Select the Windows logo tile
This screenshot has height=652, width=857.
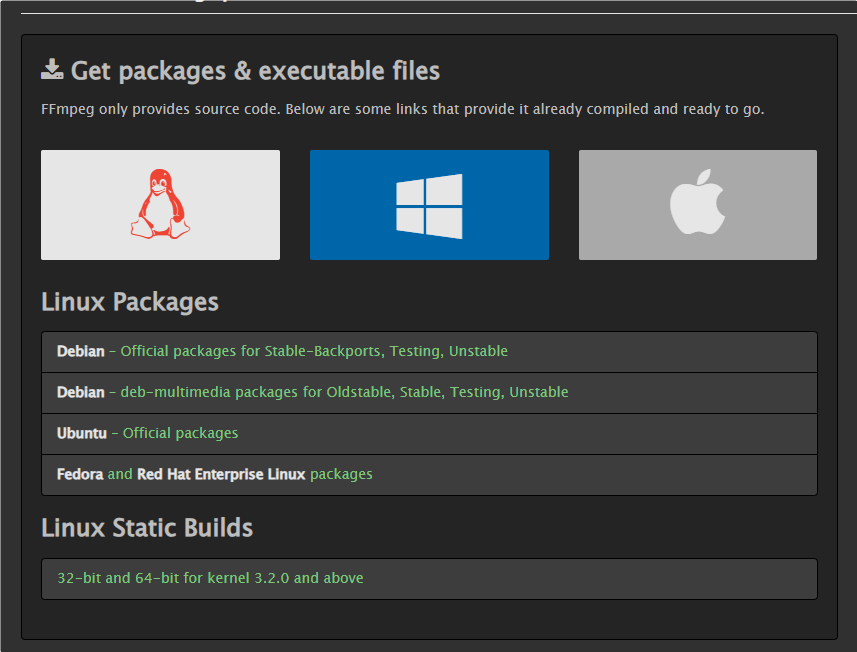point(429,205)
